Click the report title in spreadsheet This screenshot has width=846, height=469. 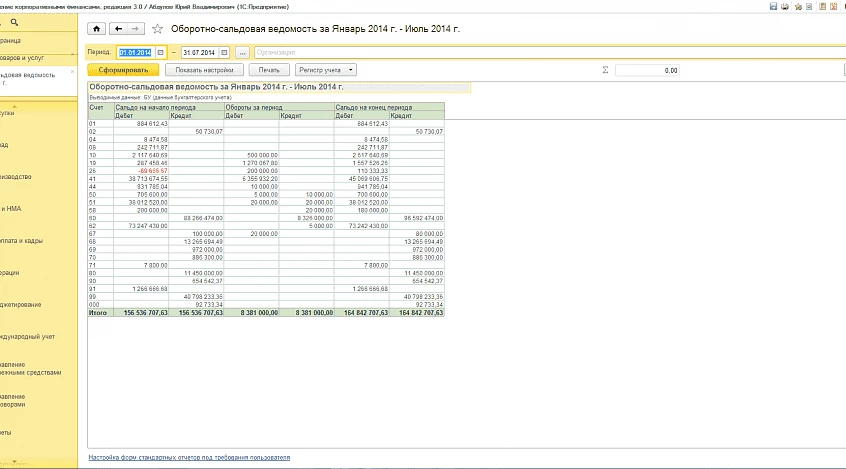[x=216, y=87]
